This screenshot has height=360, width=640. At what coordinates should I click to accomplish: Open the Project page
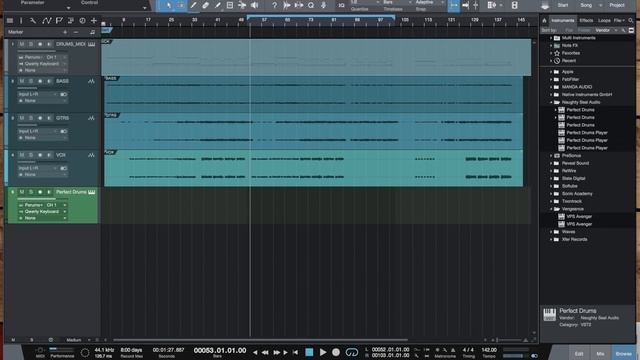617,5
